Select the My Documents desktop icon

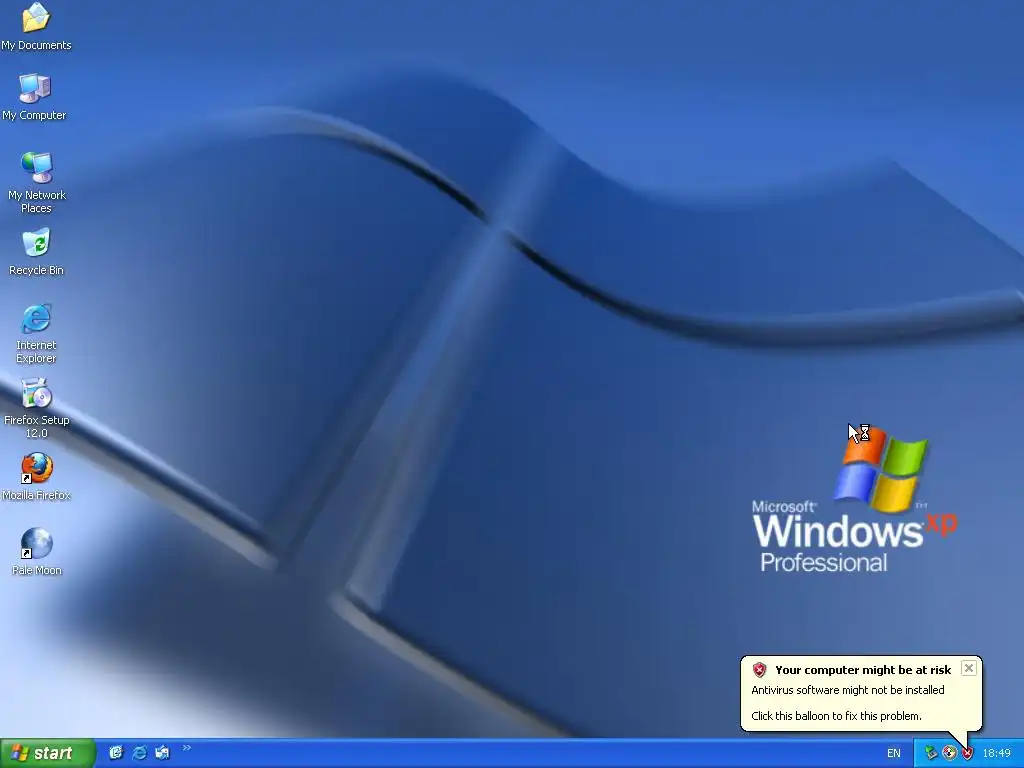[36, 26]
